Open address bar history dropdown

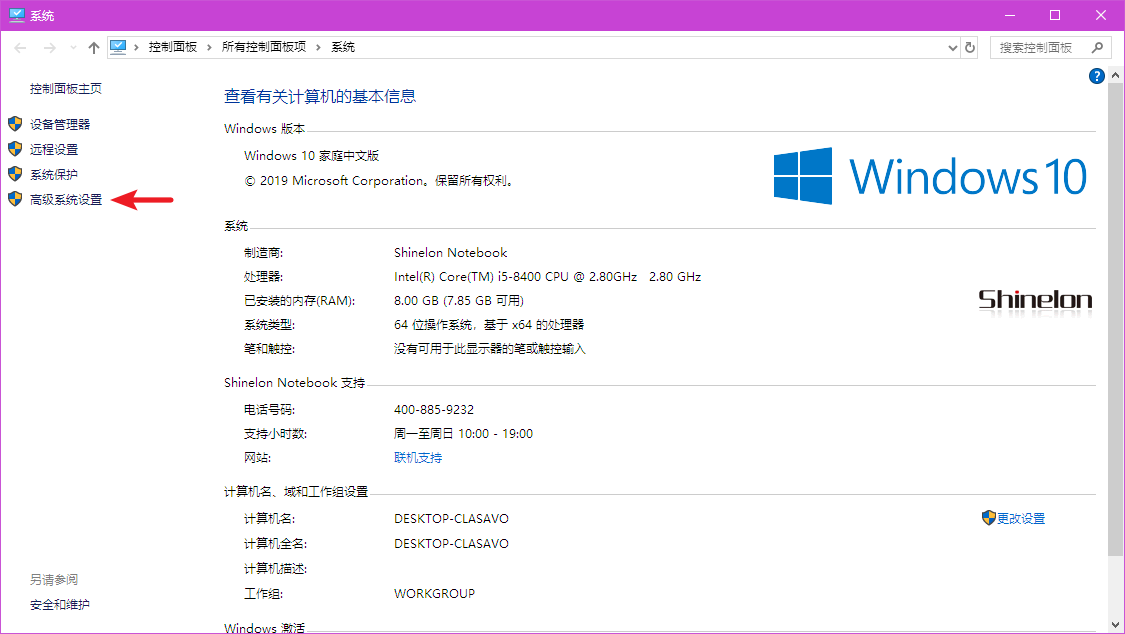click(953, 48)
